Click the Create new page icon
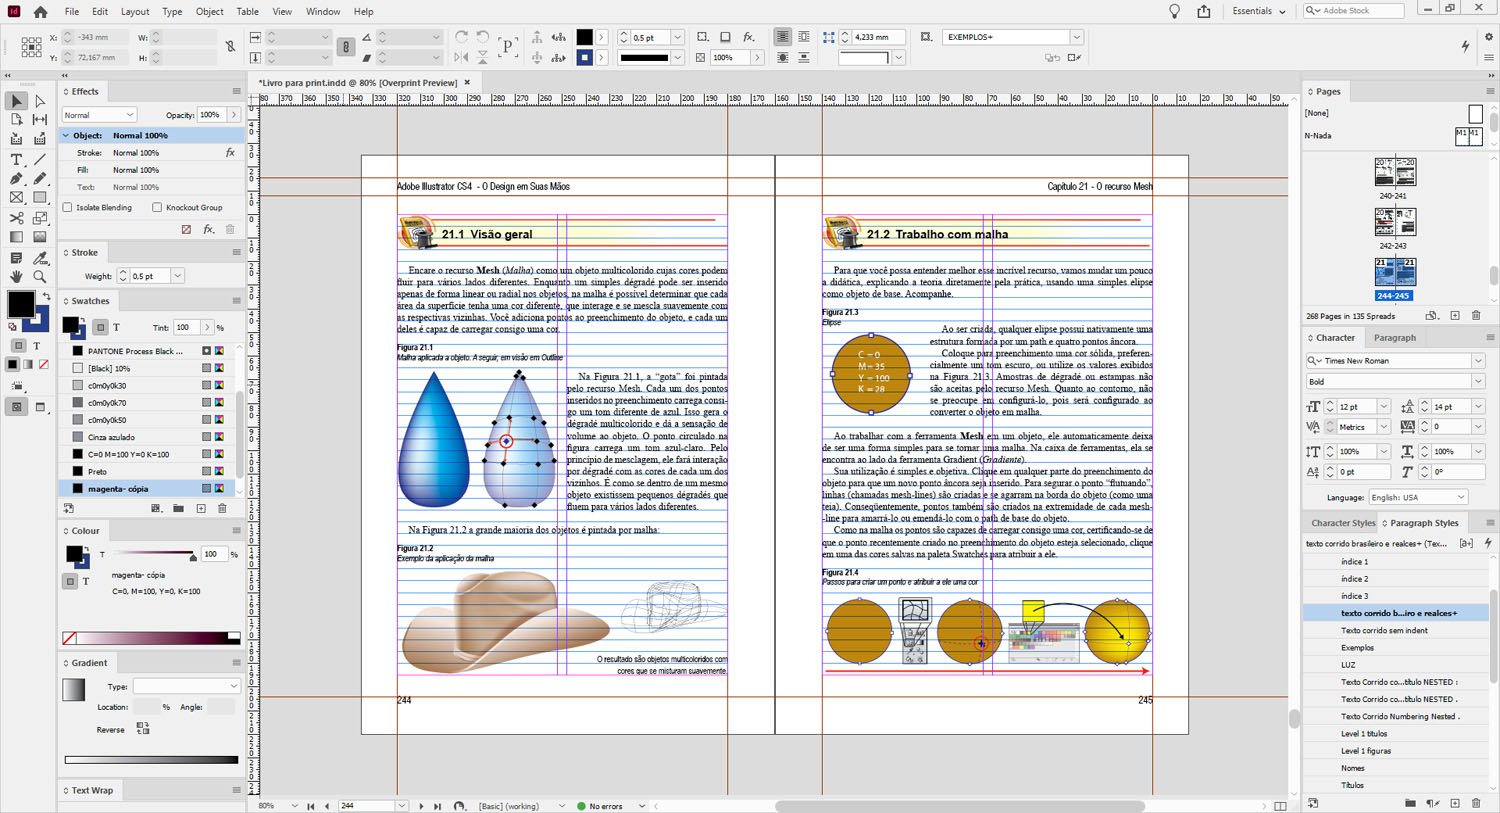This screenshot has width=1500, height=813. (x=1455, y=316)
